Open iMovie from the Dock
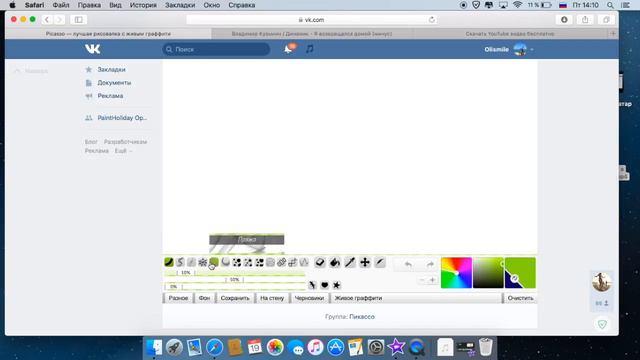640x360 pixels. pos(396,347)
